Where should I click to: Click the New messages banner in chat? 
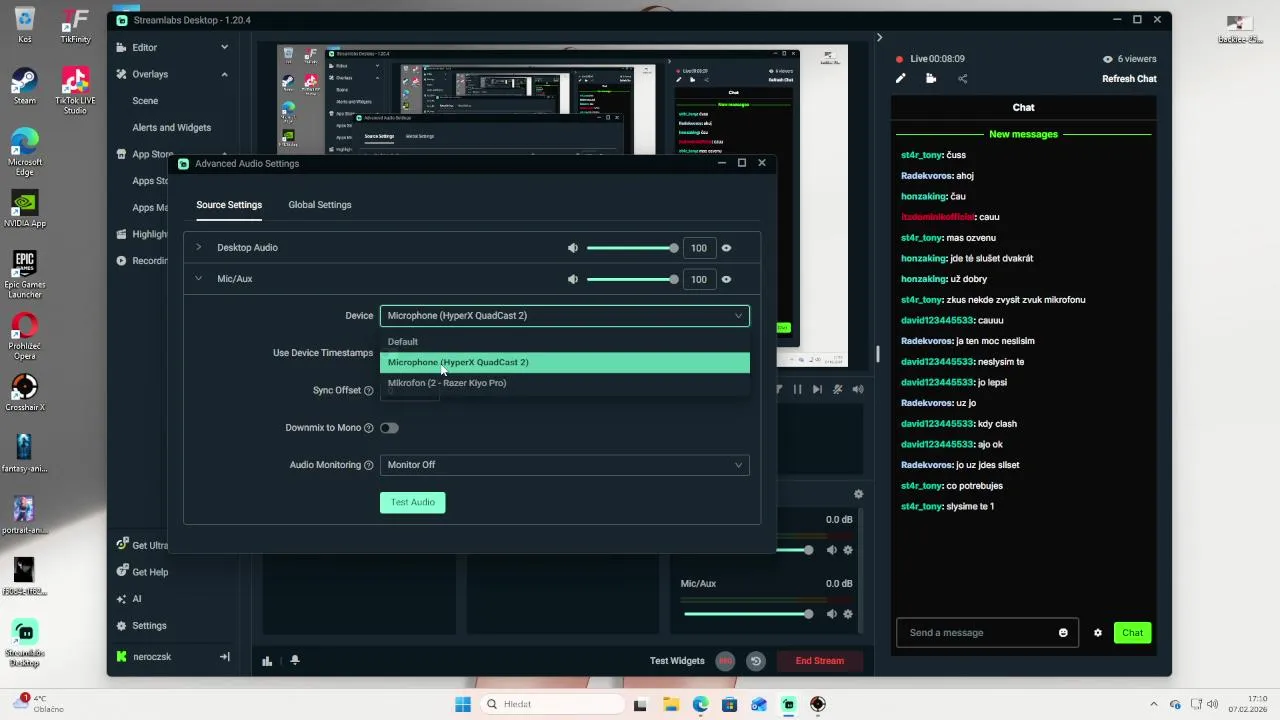[1023, 134]
